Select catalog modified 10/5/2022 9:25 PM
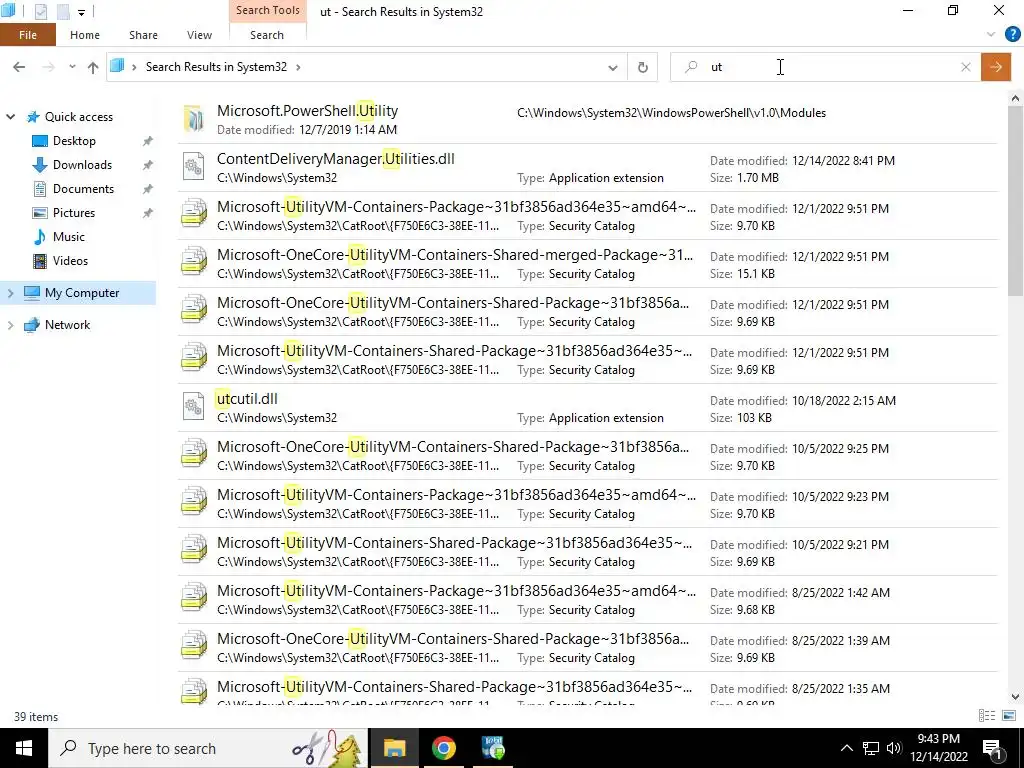The height and width of the screenshot is (768, 1024). click(587, 456)
